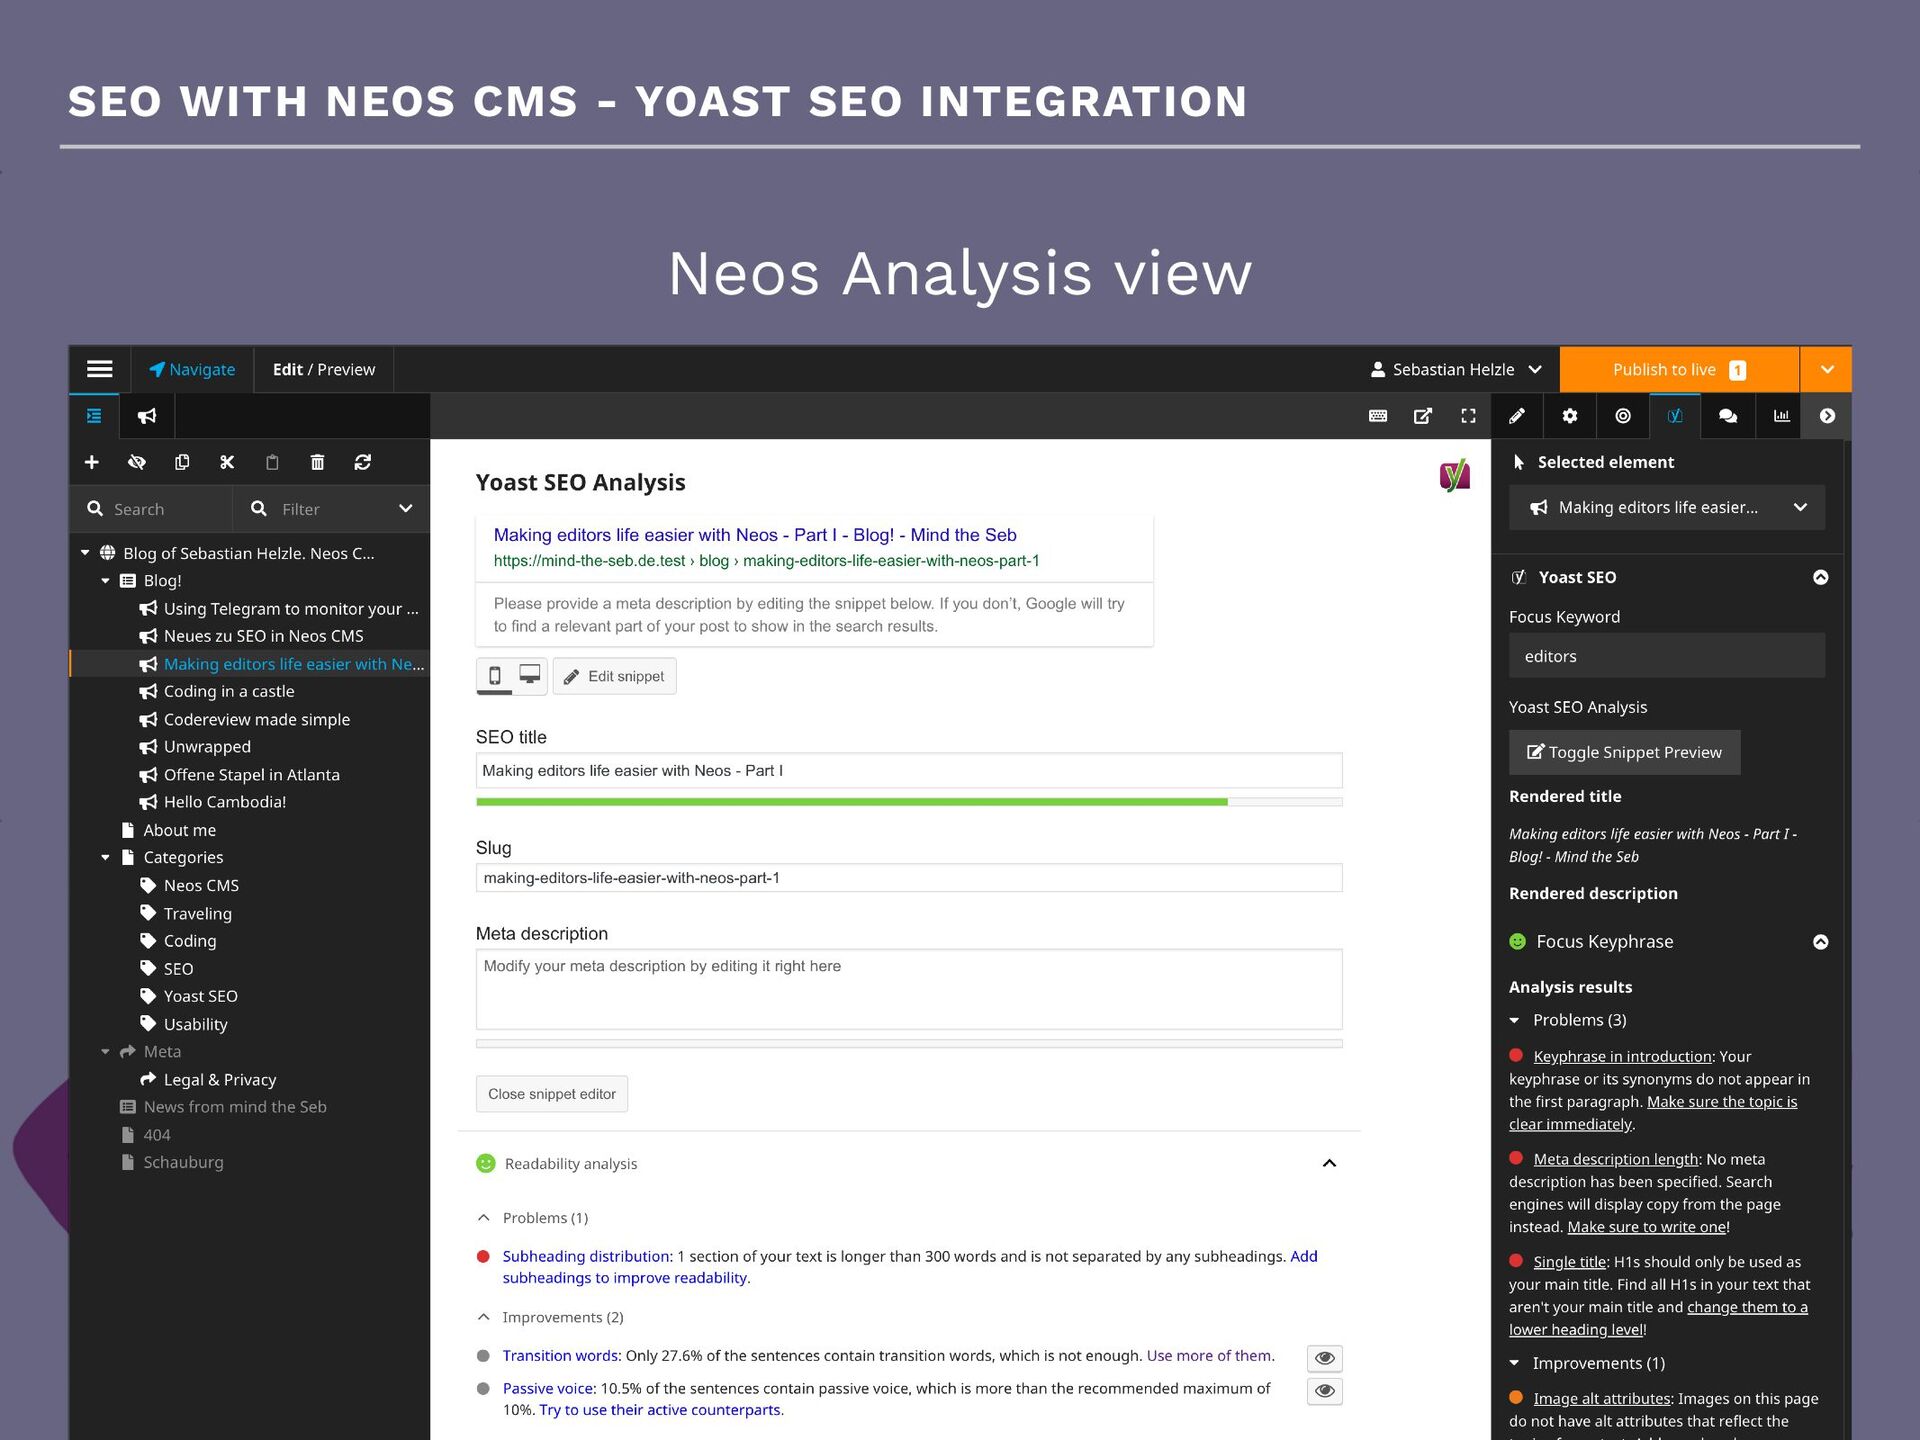Select the Yoast SEO inspector tab
The image size is (1920, 1440).
(x=1675, y=416)
